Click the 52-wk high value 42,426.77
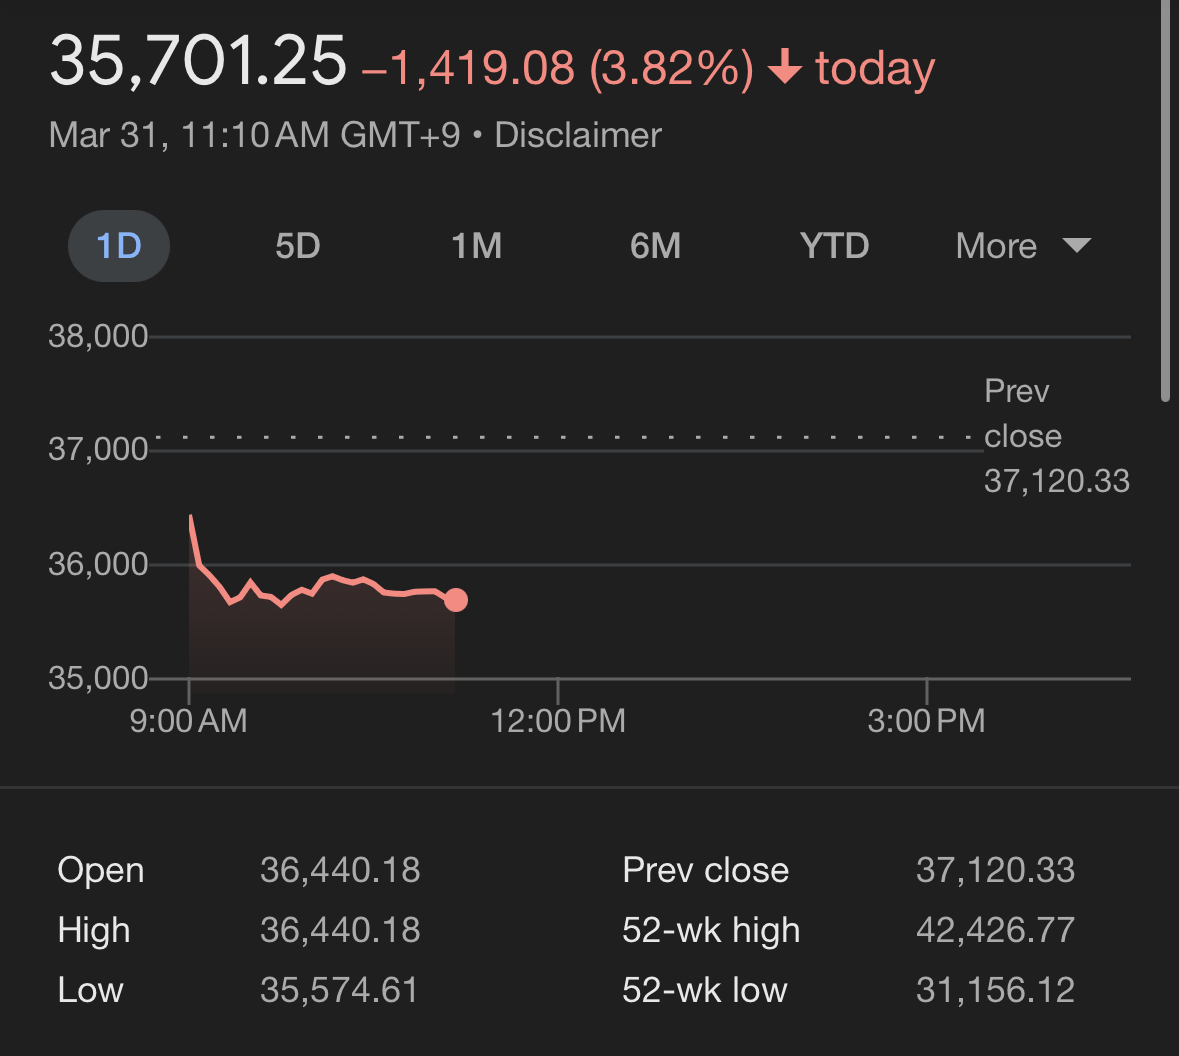The image size is (1179, 1056). 995,930
